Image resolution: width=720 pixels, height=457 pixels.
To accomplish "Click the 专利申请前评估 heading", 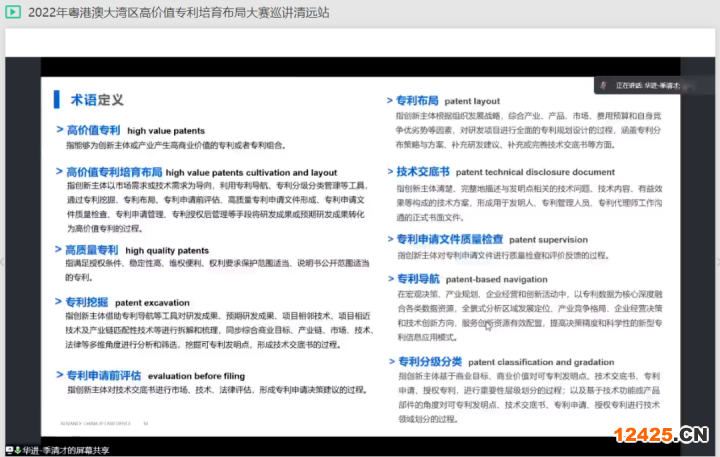I will pyautogui.click(x=103, y=375).
